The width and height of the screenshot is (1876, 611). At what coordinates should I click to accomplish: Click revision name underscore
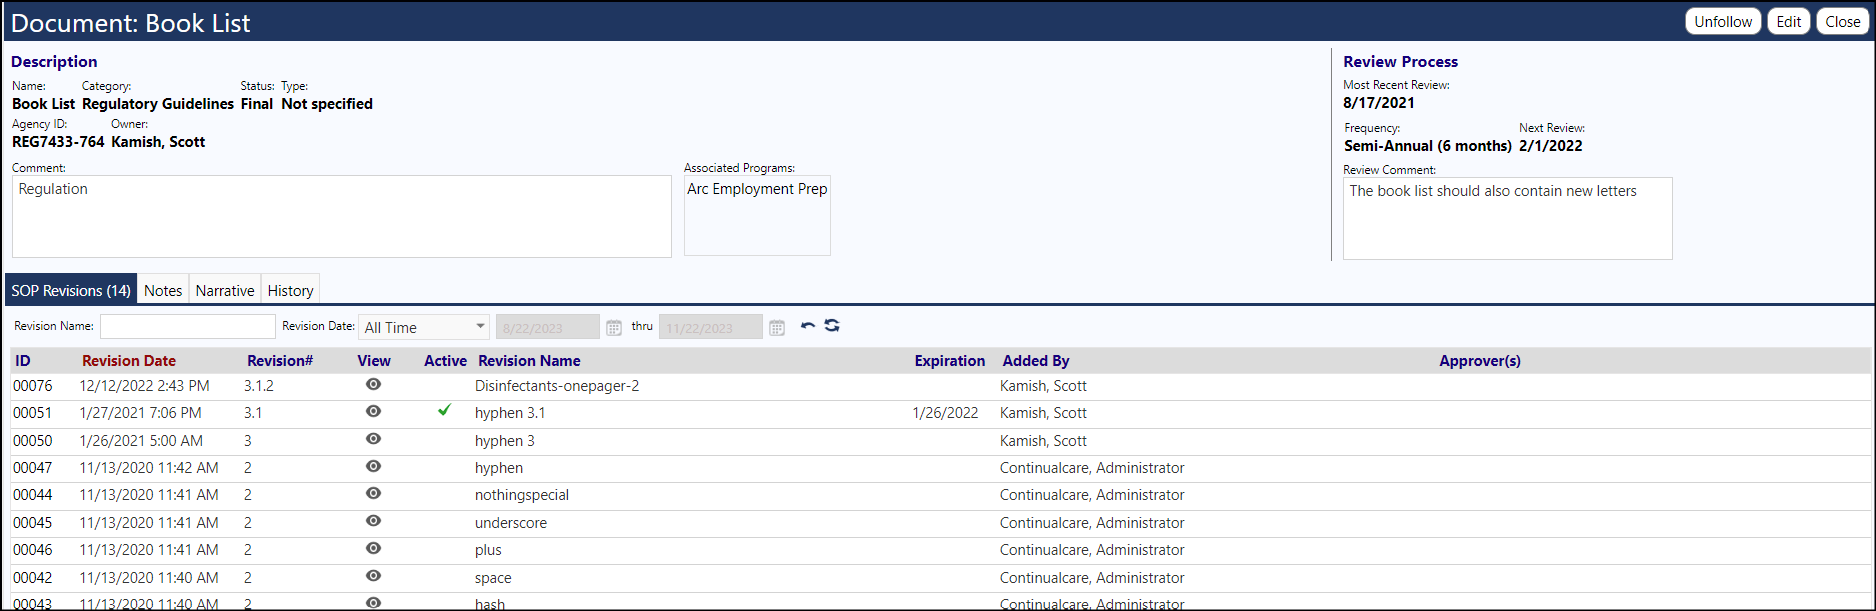tap(511, 523)
